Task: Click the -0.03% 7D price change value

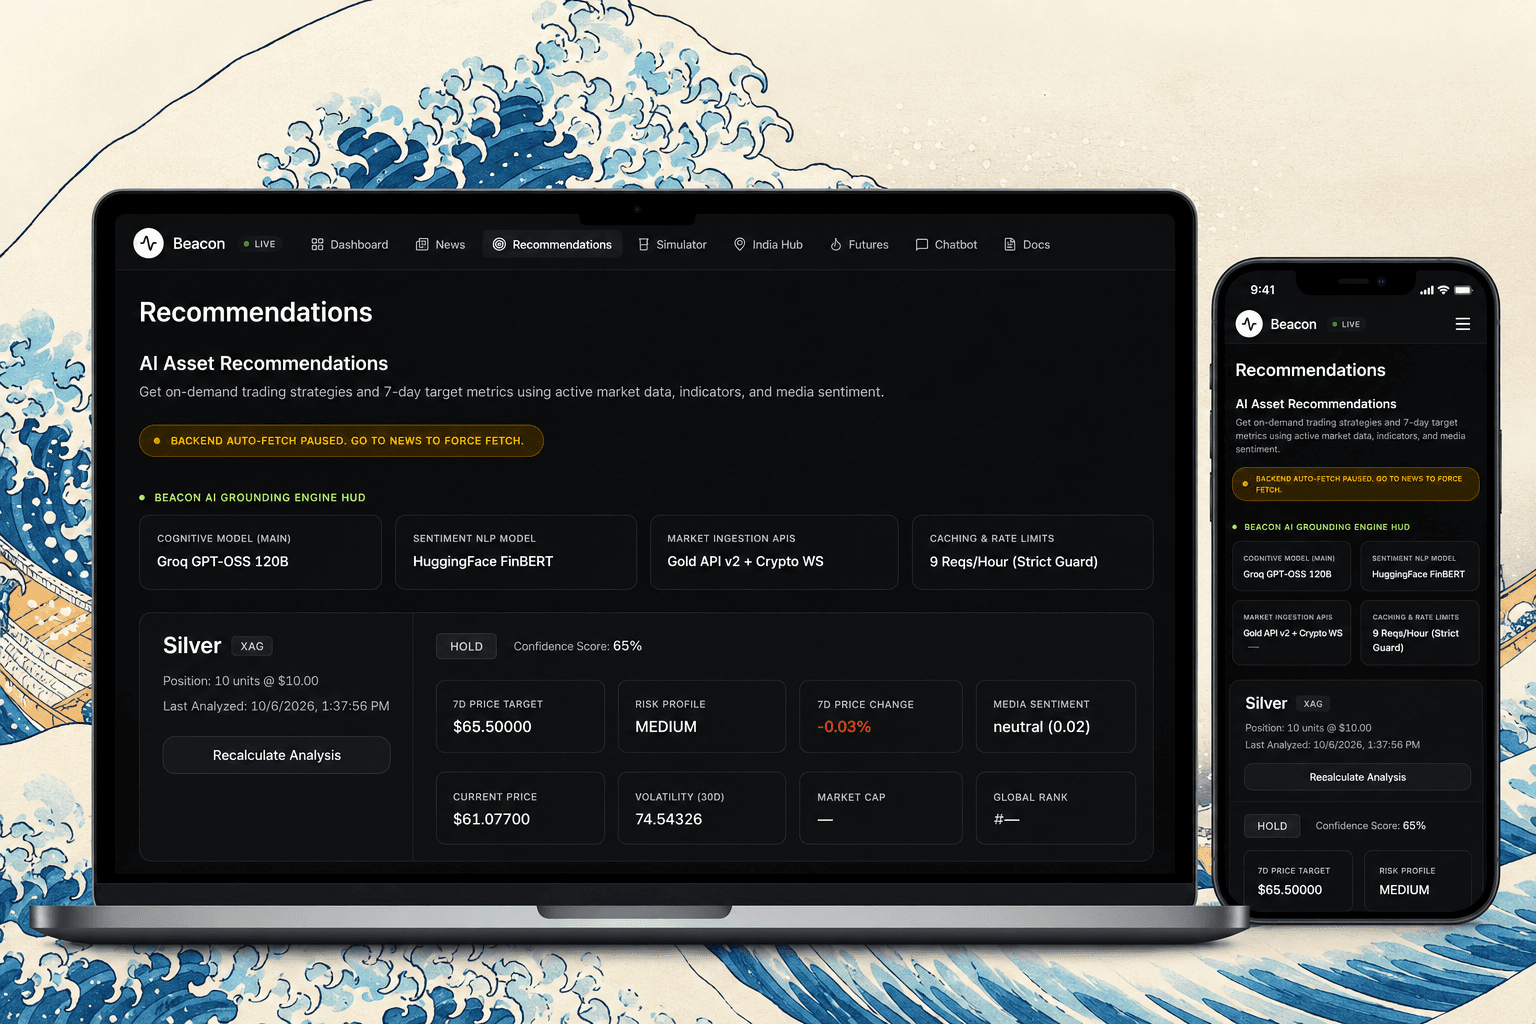Action: (844, 727)
